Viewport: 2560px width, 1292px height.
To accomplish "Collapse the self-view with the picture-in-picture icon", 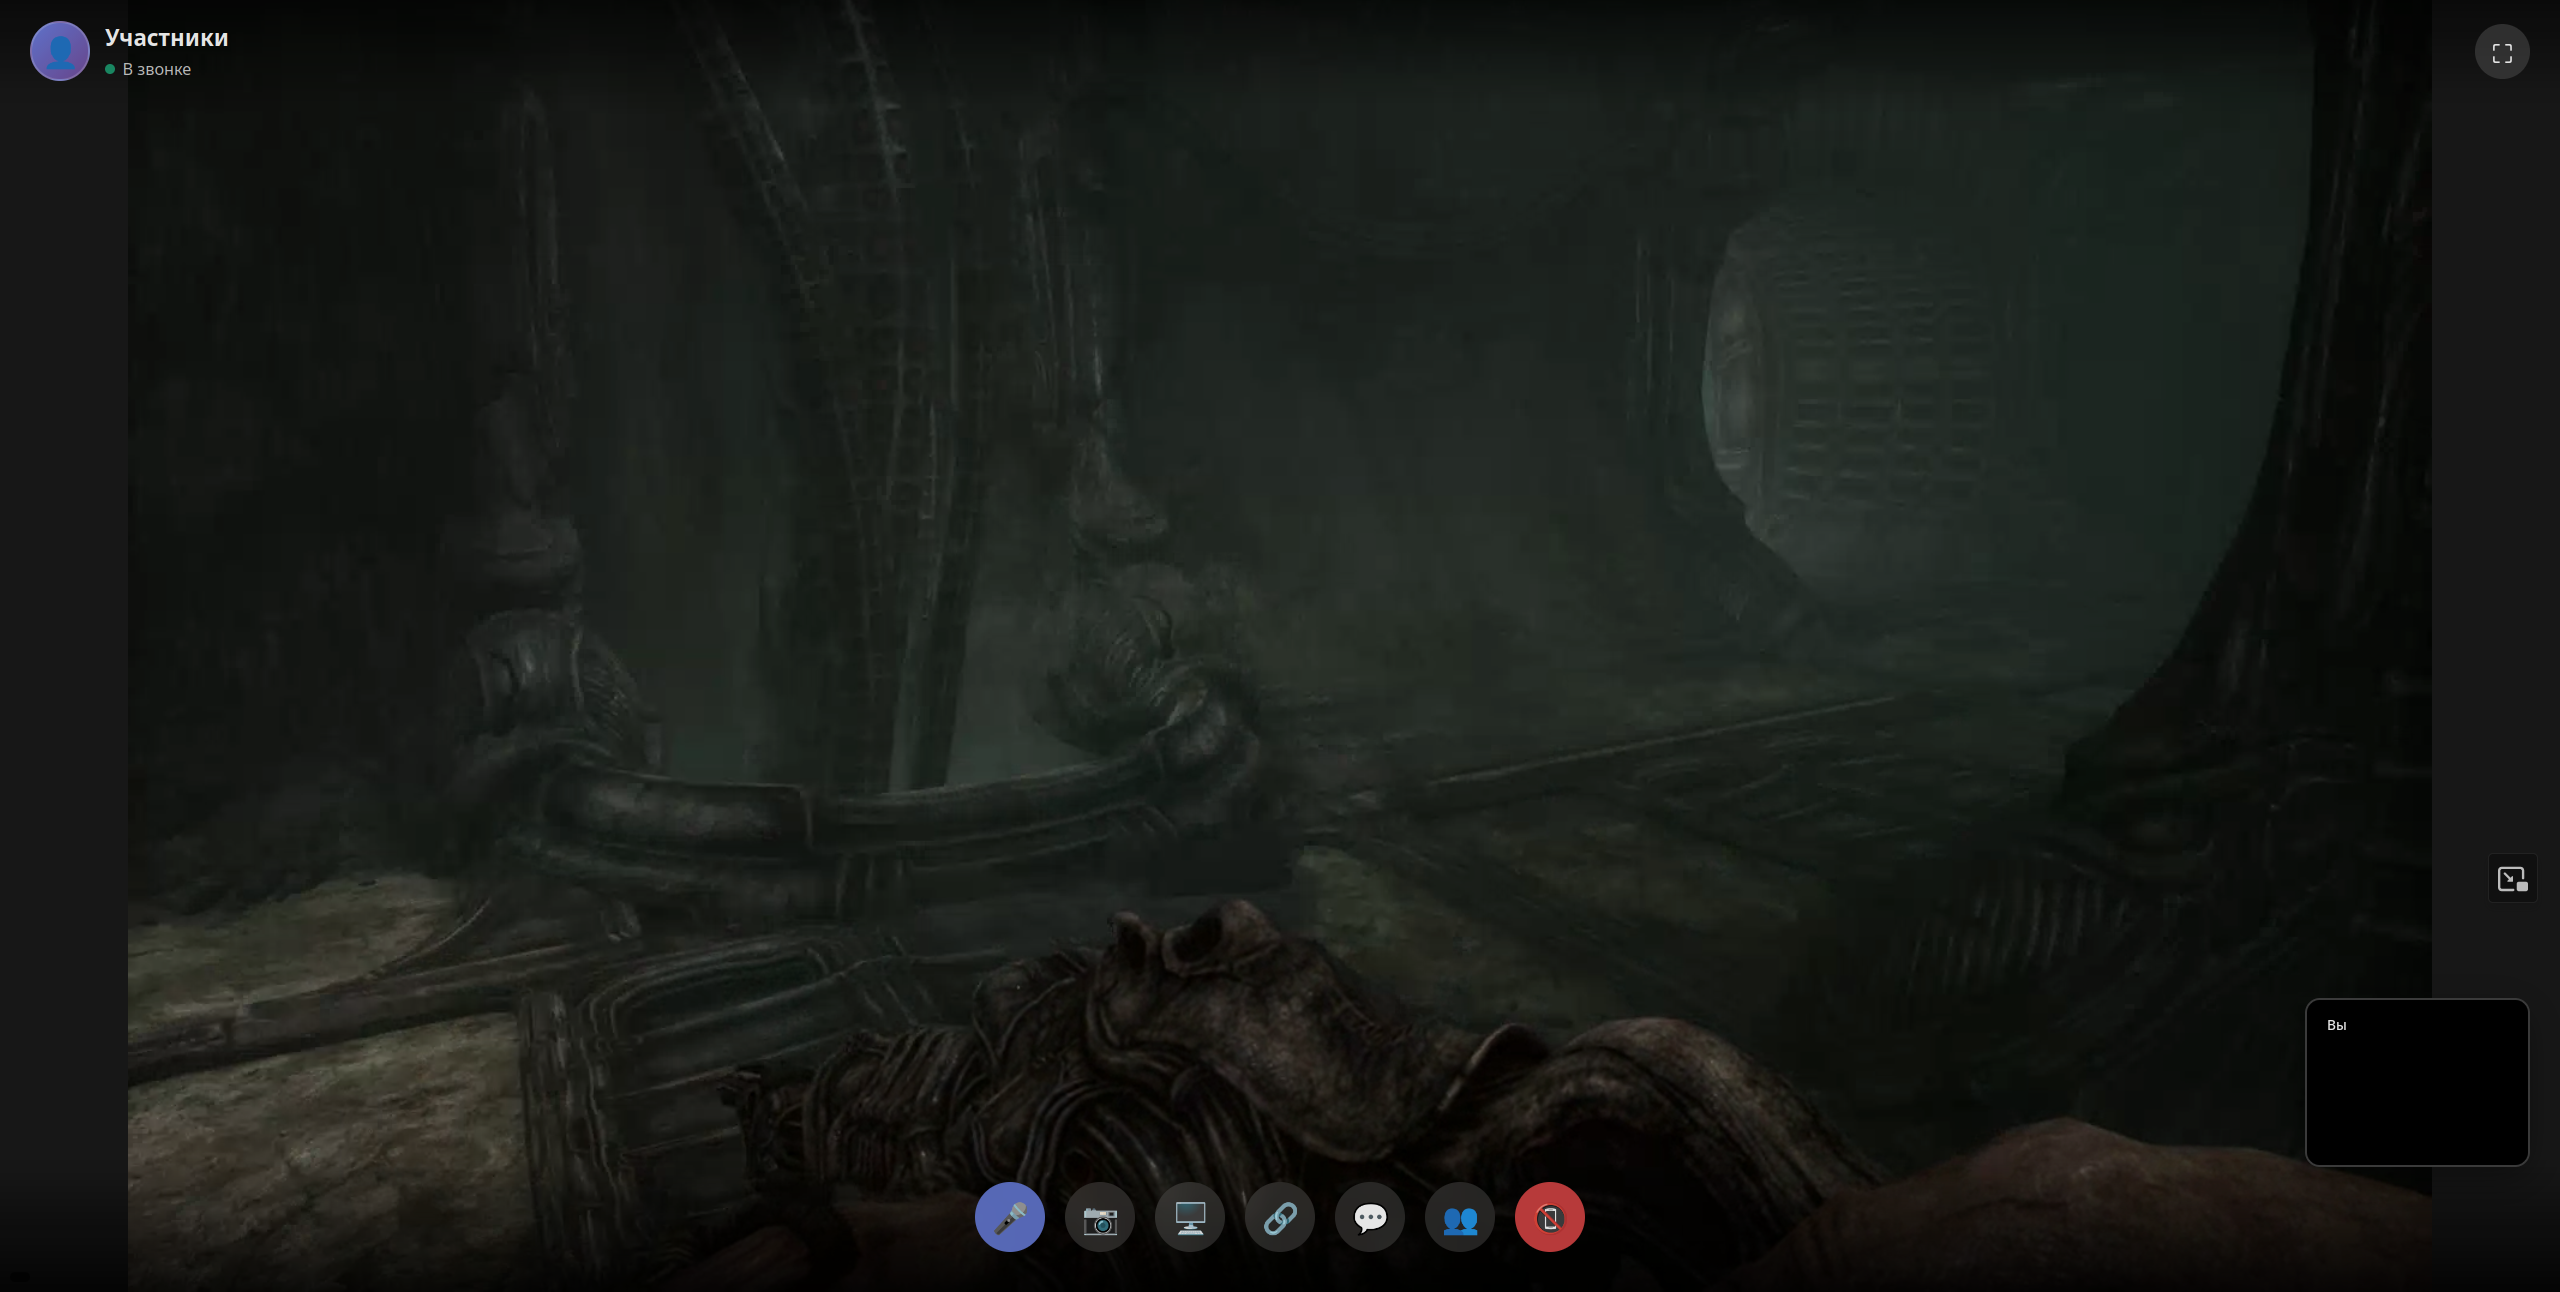I will tap(2512, 878).
